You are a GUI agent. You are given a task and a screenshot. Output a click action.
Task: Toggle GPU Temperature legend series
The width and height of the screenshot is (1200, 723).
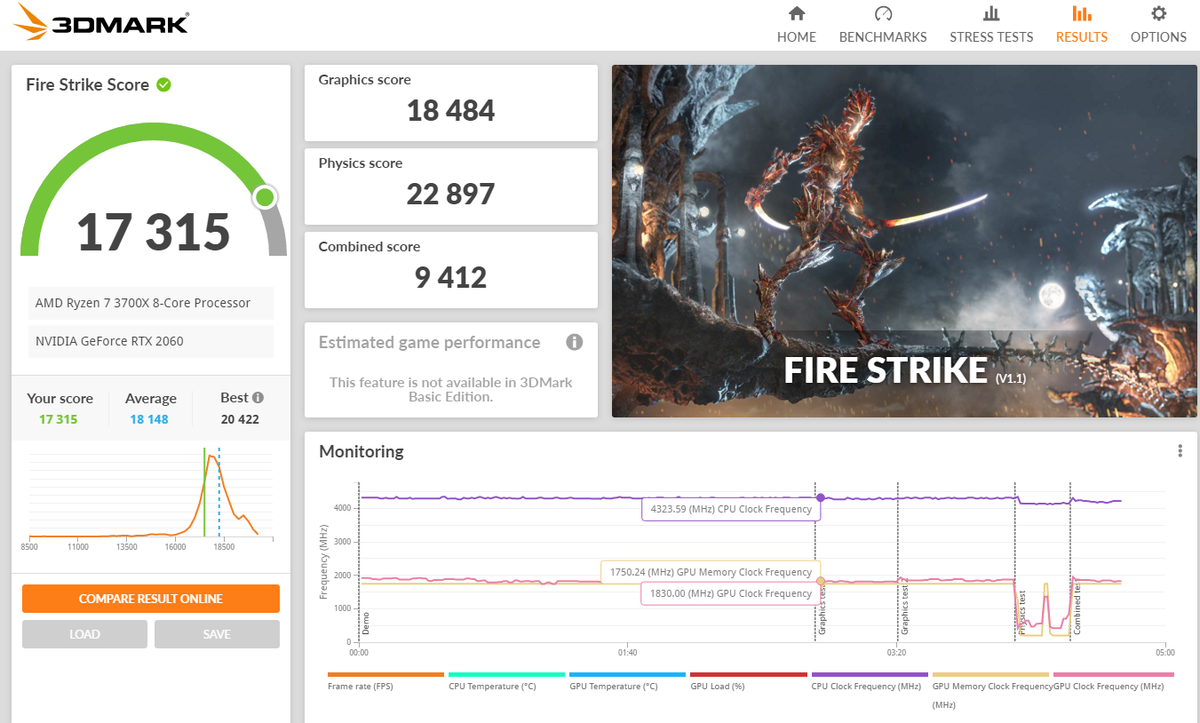[627, 681]
